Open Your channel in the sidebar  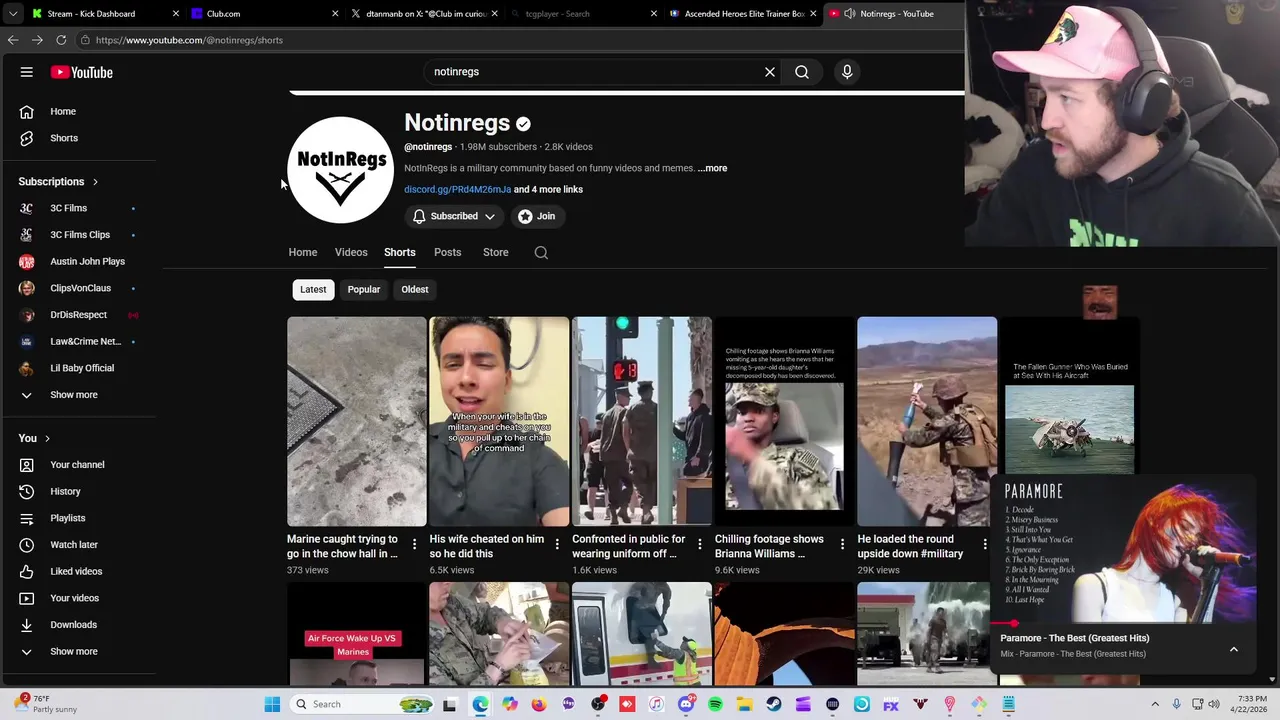78,465
